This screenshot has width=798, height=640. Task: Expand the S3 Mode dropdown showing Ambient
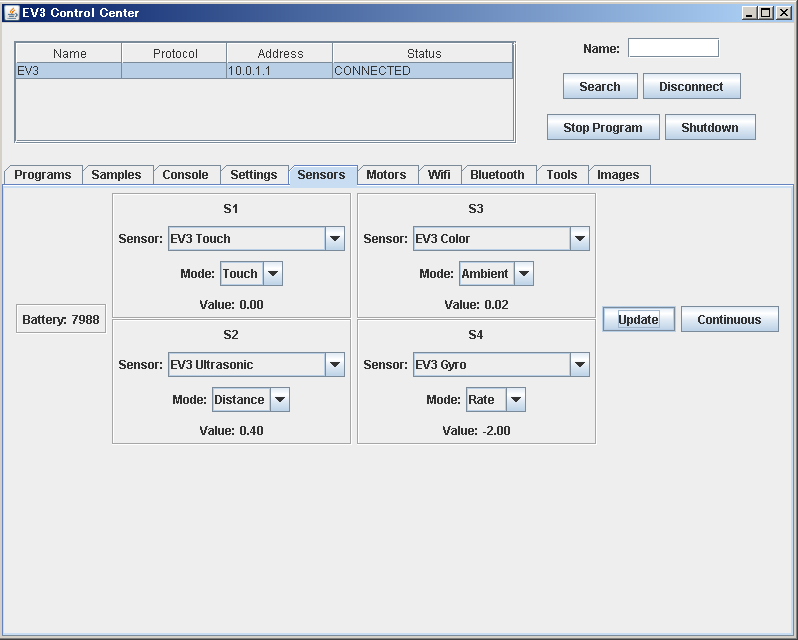[496, 274]
